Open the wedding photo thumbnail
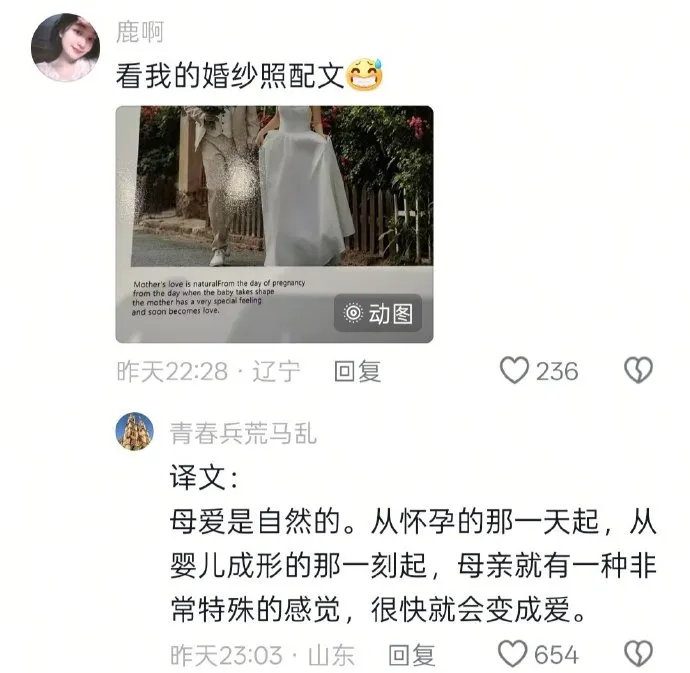The width and height of the screenshot is (690, 673). 275,224
